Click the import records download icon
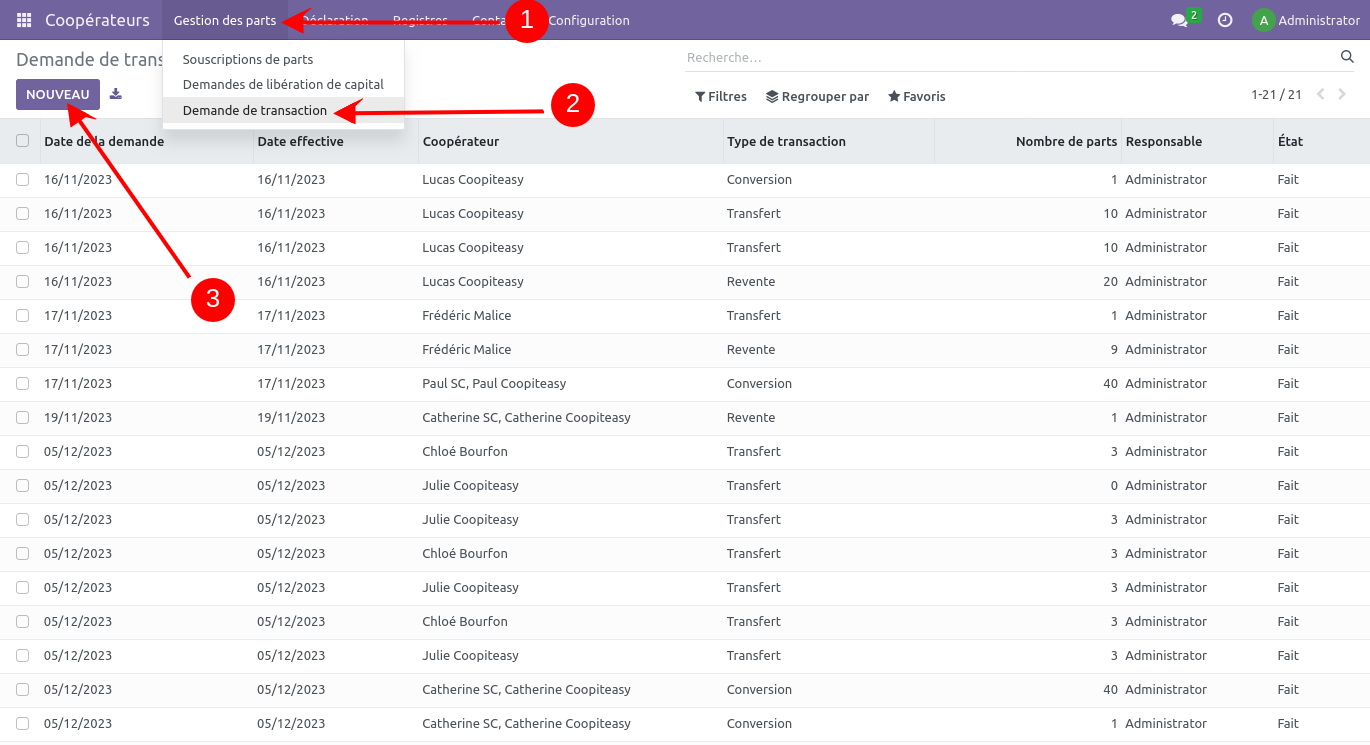The width and height of the screenshot is (1370, 745). tap(116, 94)
